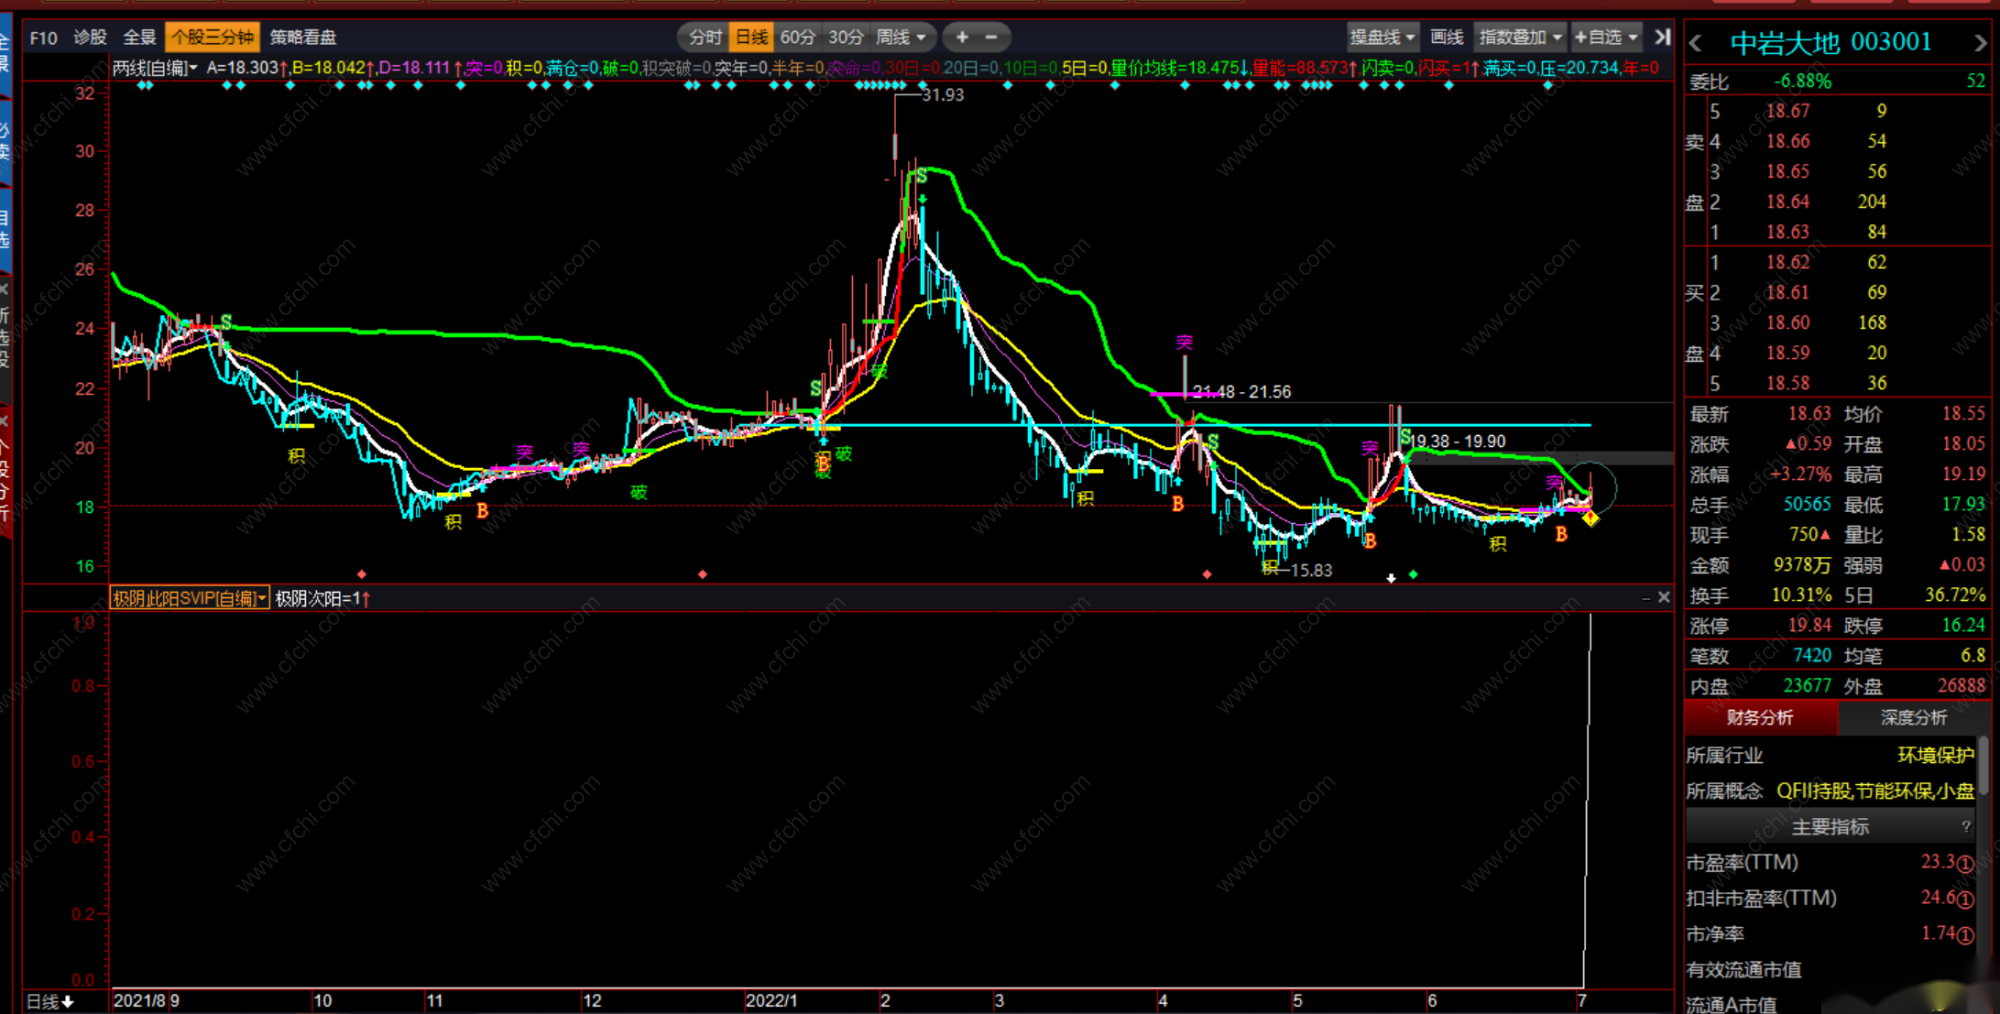The width and height of the screenshot is (2000, 1014).
Task: Expand the 指数叠加 dropdown
Action: click(x=1520, y=37)
